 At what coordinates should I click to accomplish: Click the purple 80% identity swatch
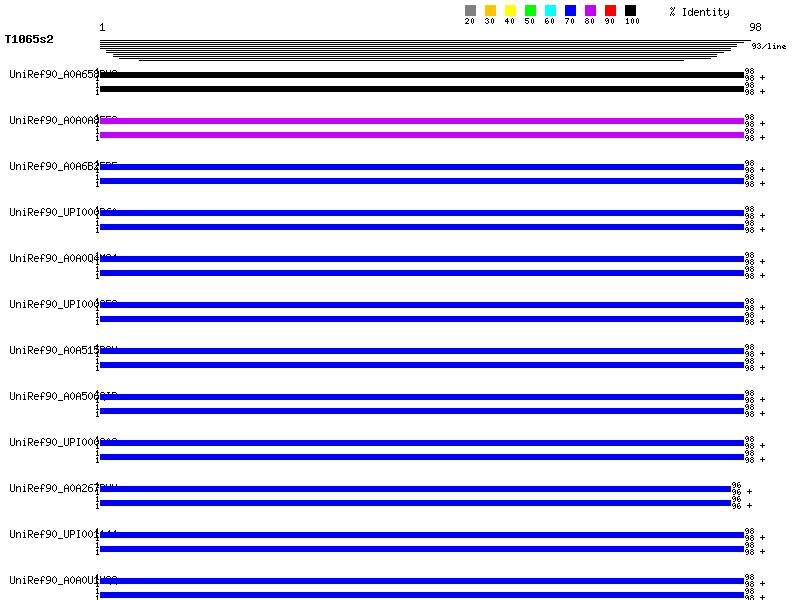590,11
